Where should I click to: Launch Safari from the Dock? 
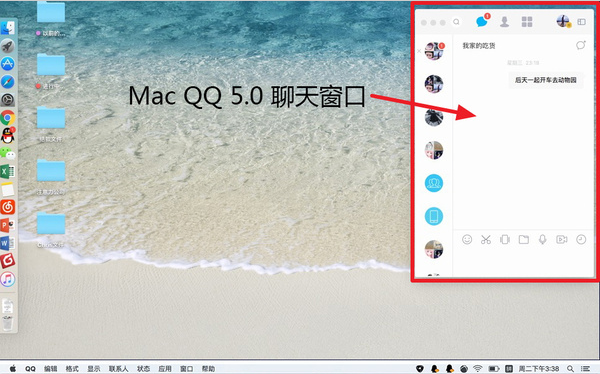coord(7,82)
